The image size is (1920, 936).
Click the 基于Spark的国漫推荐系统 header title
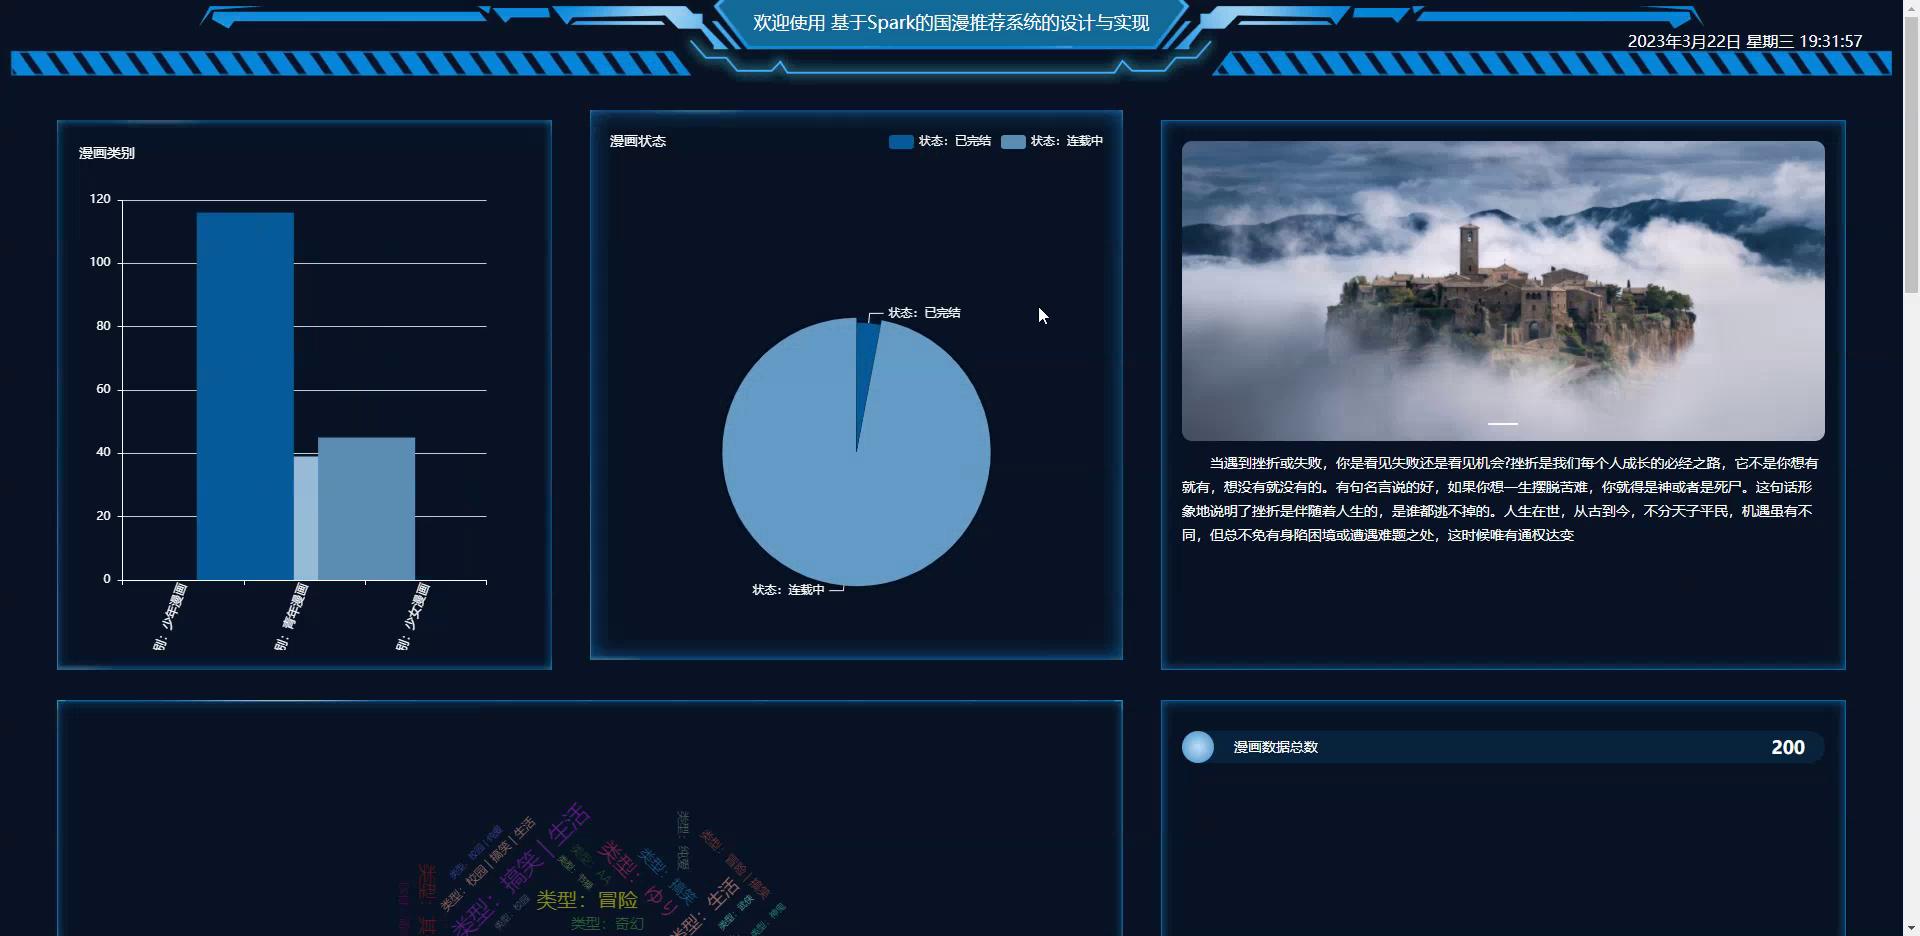pyautogui.click(x=951, y=23)
